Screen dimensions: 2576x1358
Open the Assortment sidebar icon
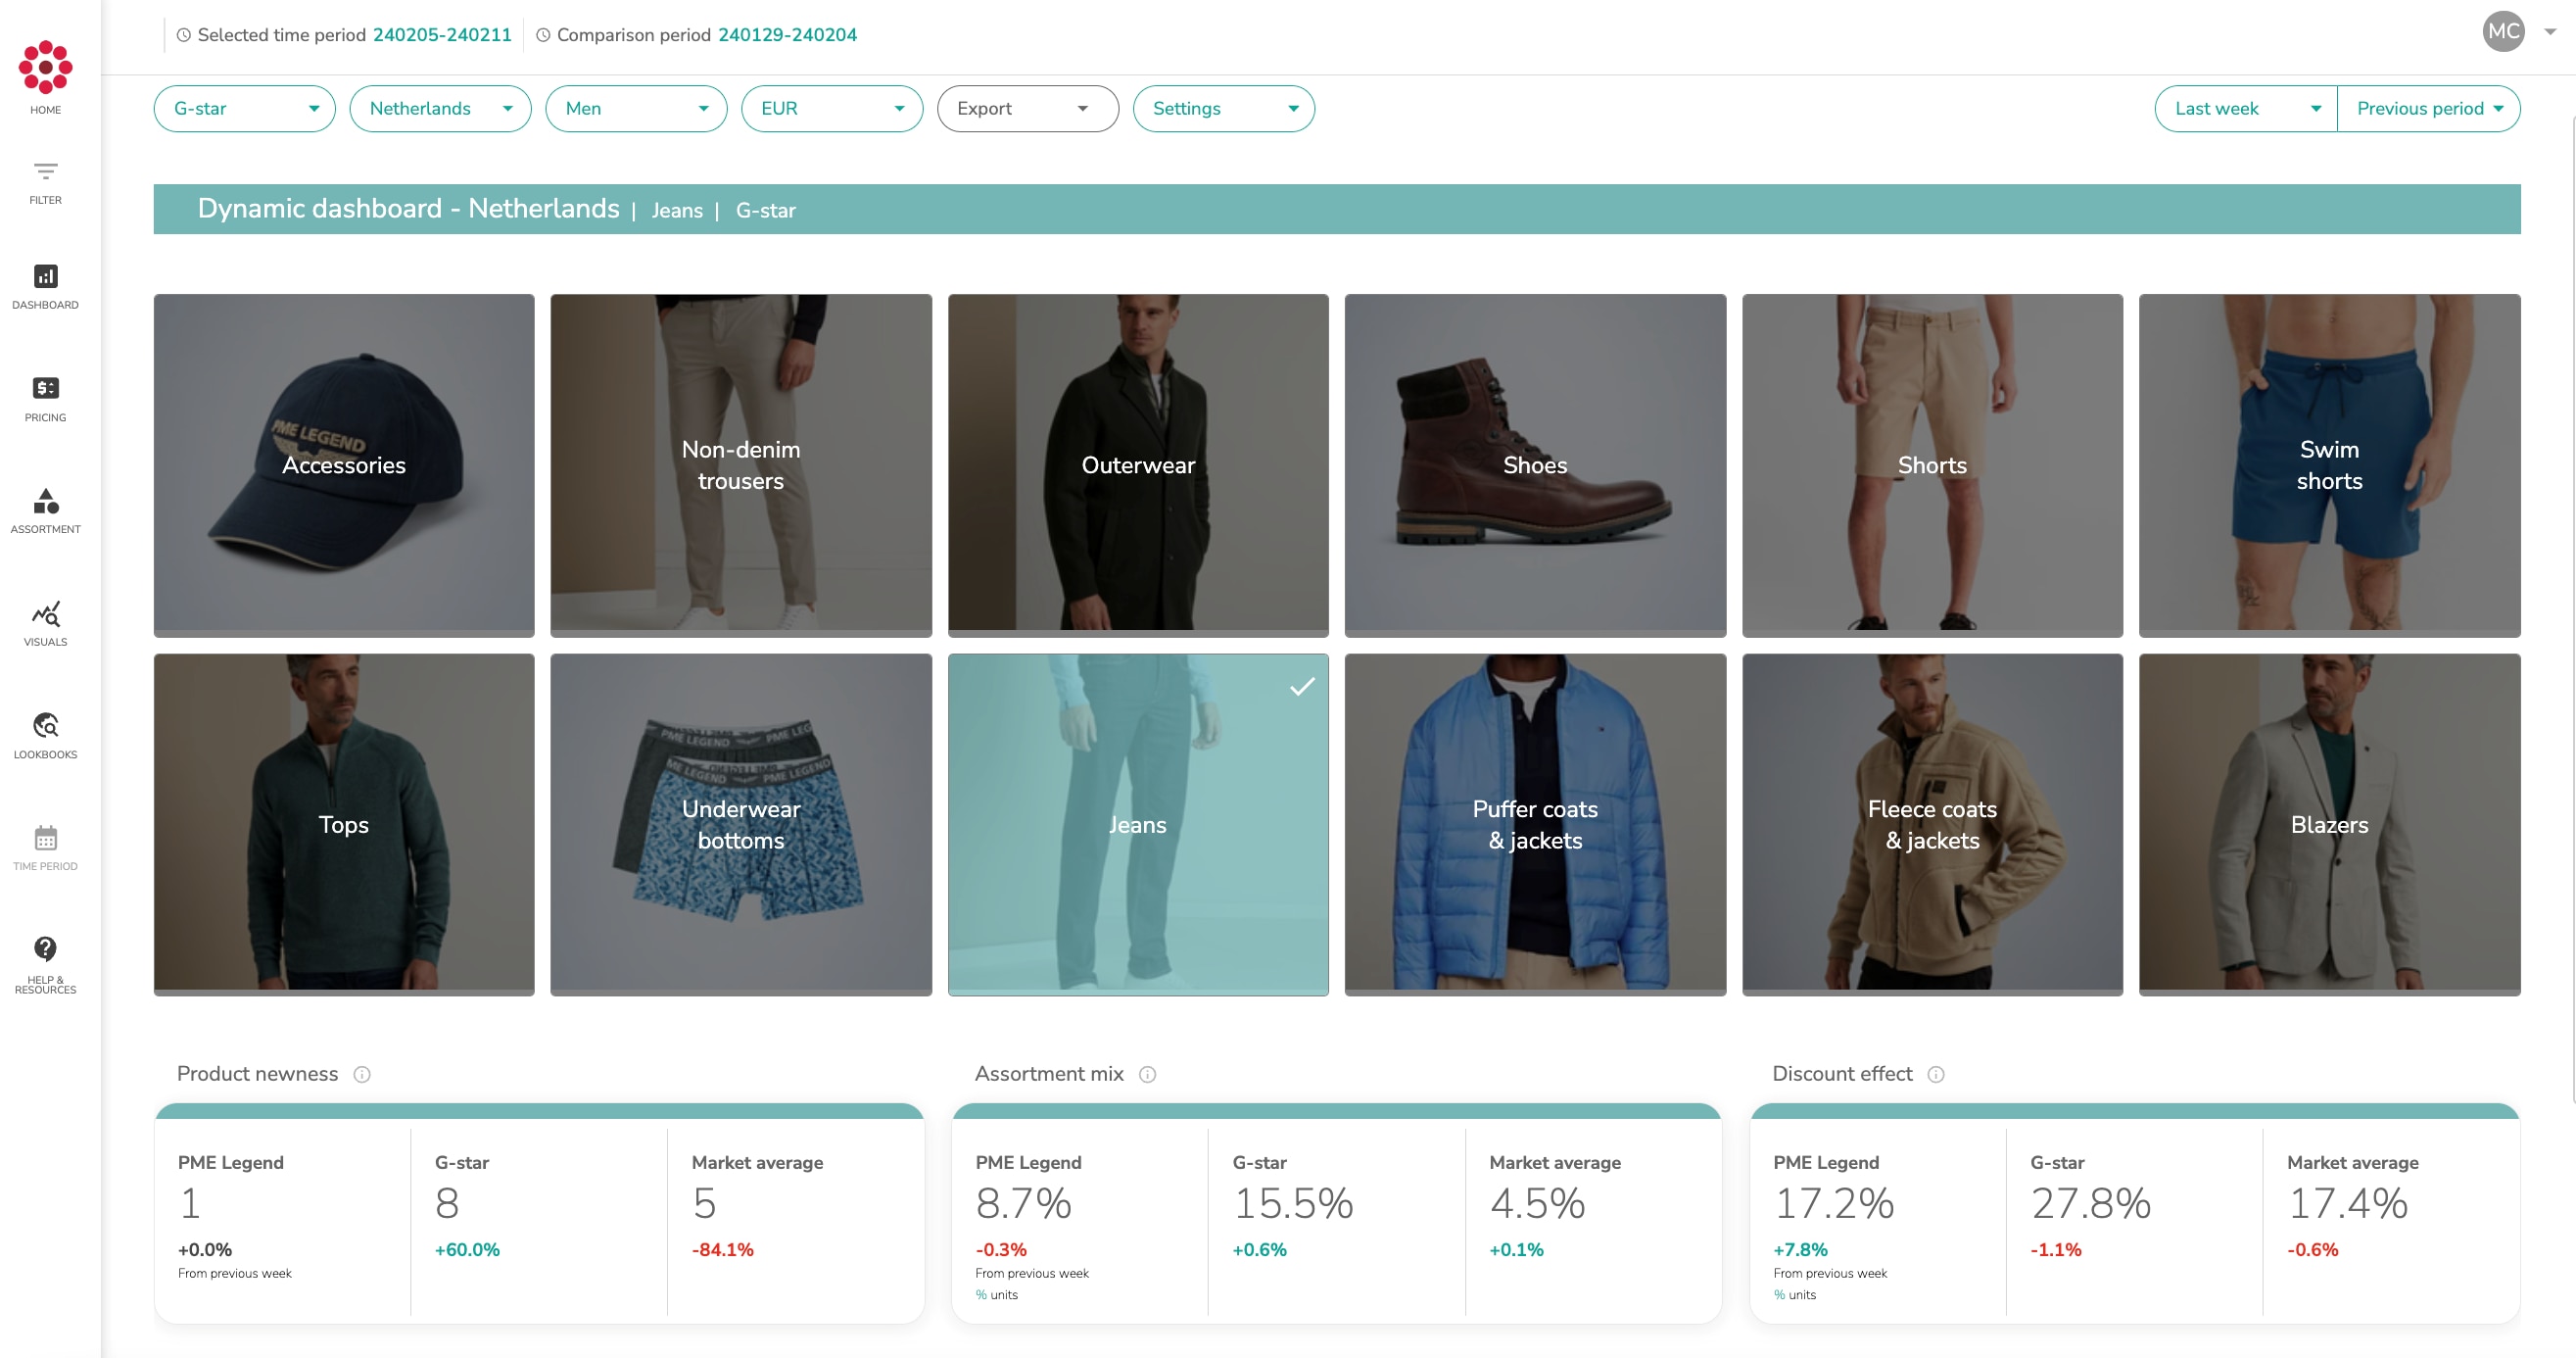(x=45, y=510)
